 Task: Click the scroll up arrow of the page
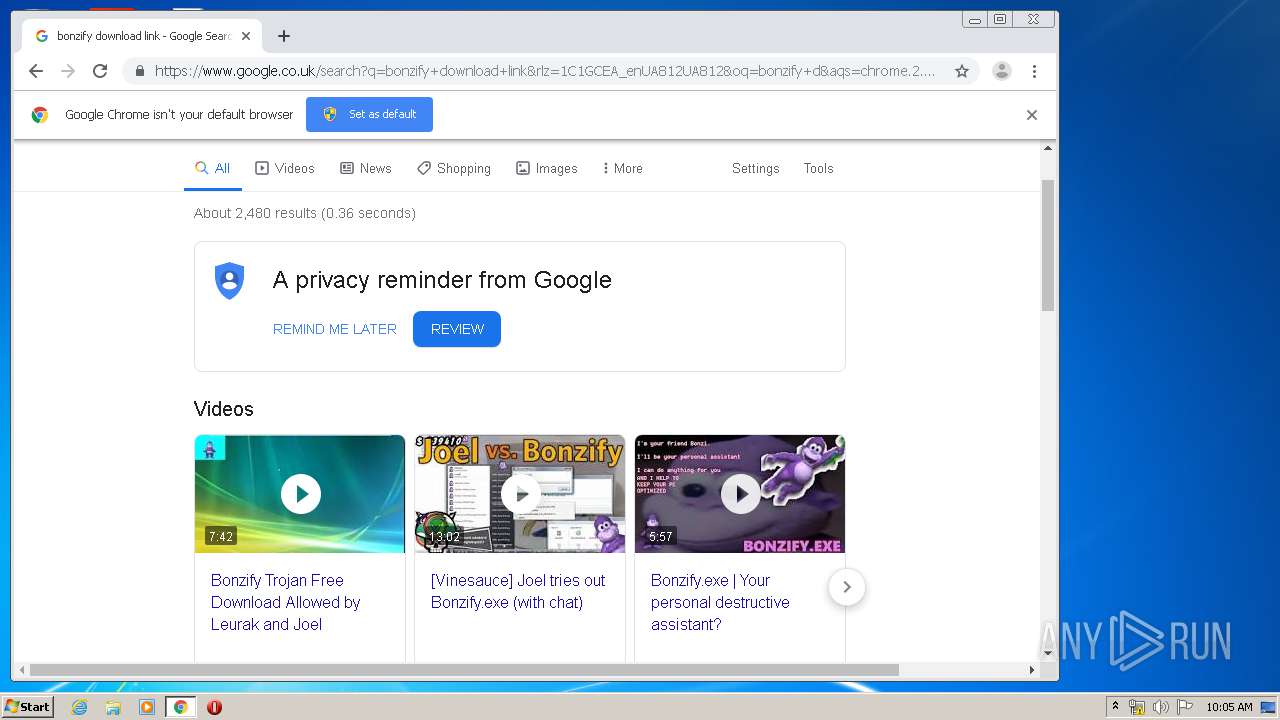[1048, 148]
